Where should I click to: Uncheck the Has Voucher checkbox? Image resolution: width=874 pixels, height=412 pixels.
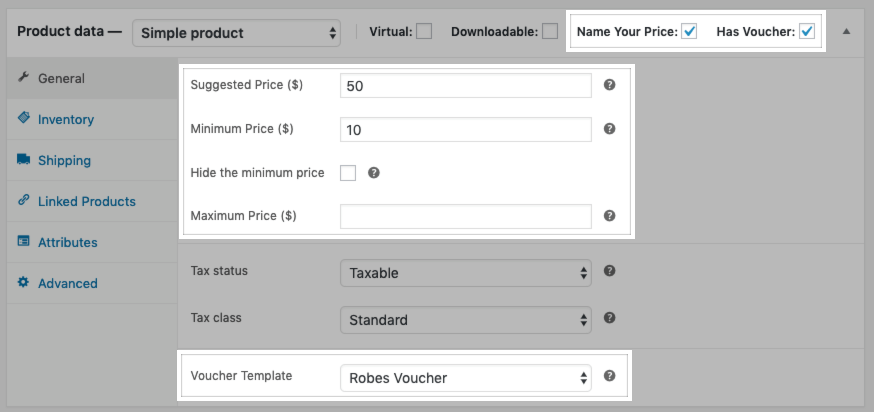tap(807, 32)
